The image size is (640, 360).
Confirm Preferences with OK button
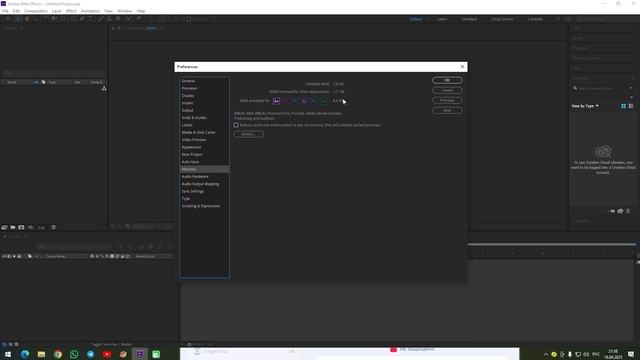(447, 80)
